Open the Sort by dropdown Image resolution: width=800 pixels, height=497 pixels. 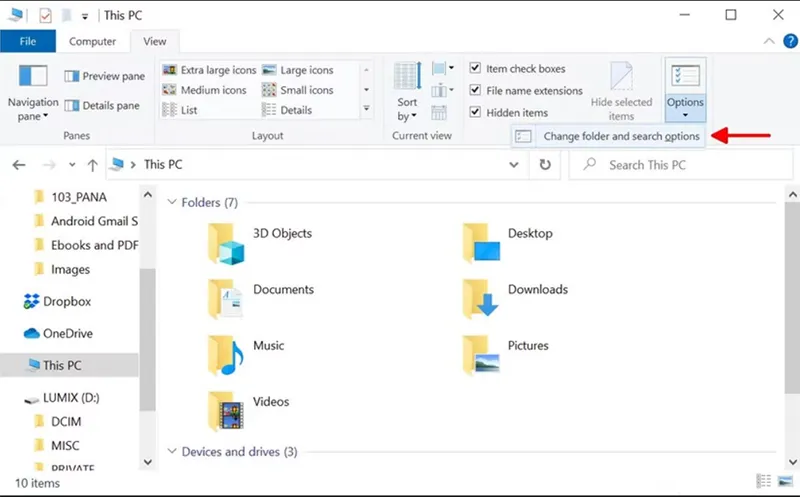tap(407, 93)
